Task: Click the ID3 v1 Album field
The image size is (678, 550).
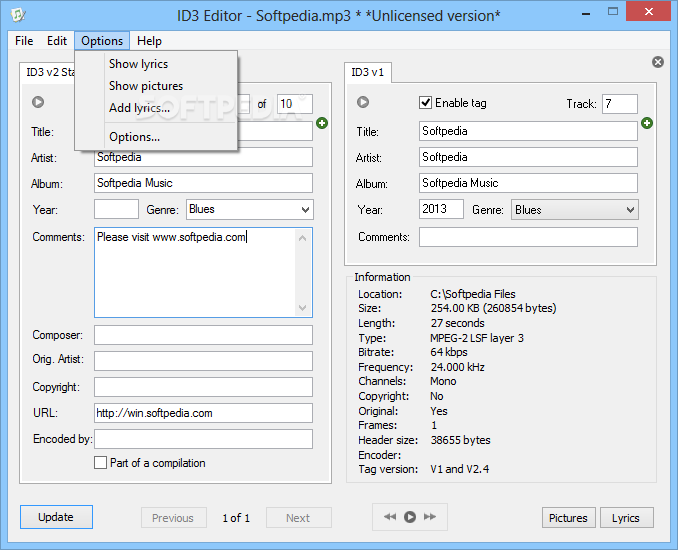Action: pos(528,183)
